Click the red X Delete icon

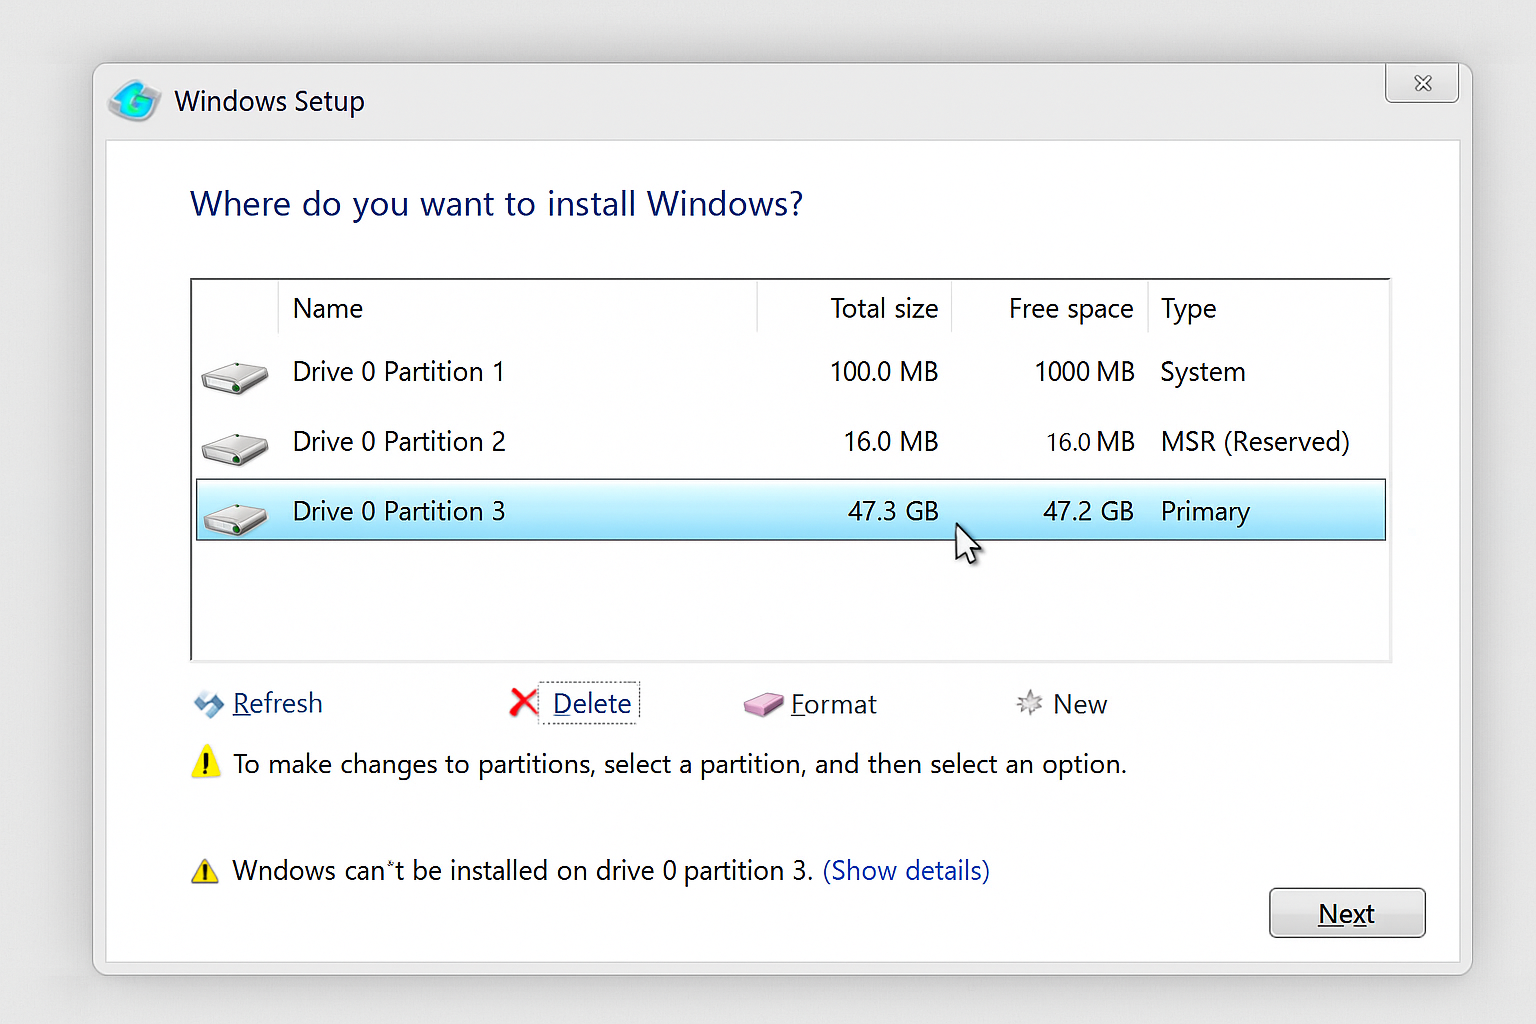[523, 702]
